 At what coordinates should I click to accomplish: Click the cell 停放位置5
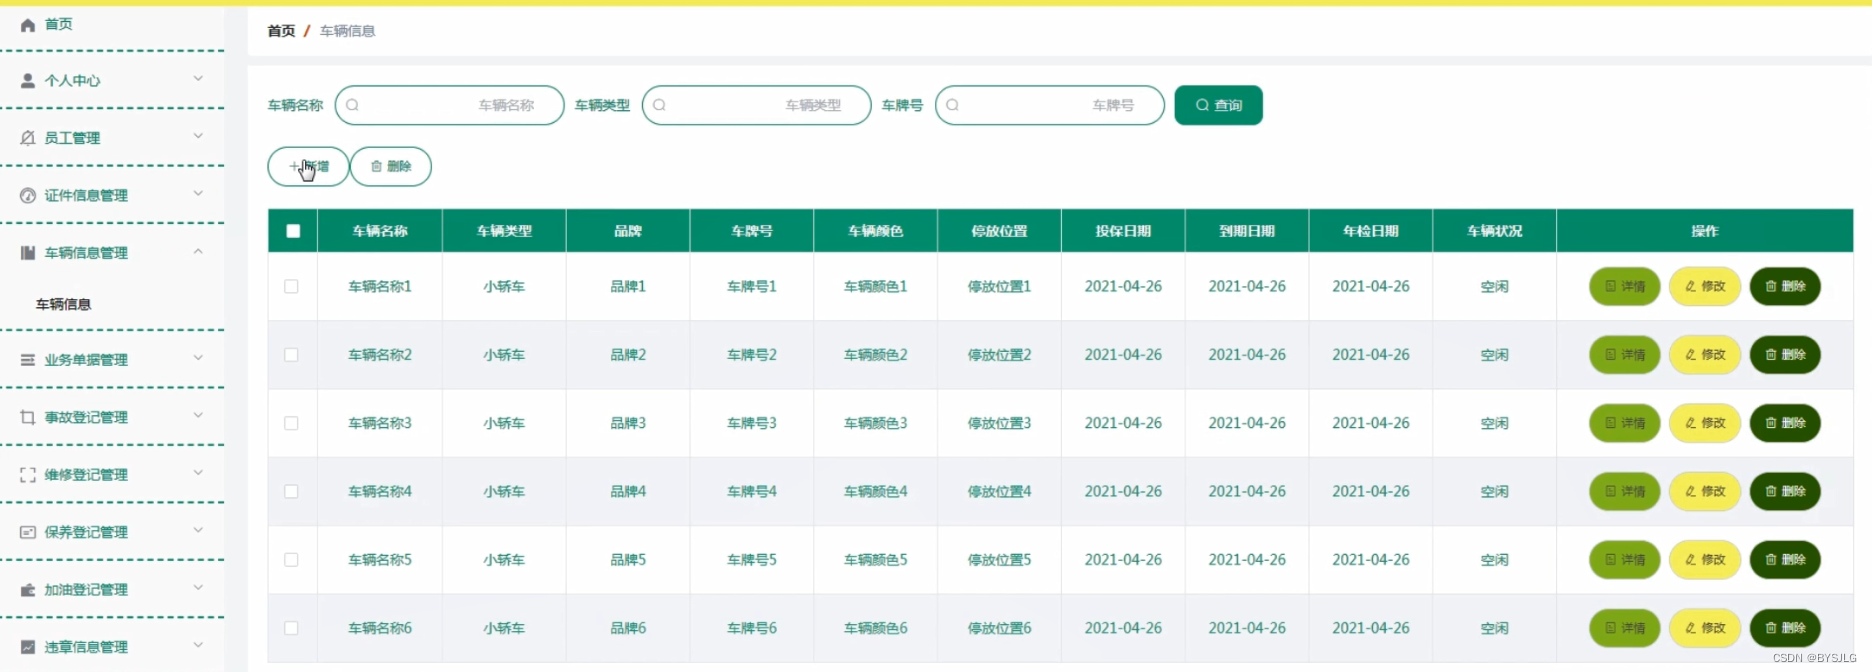(999, 560)
